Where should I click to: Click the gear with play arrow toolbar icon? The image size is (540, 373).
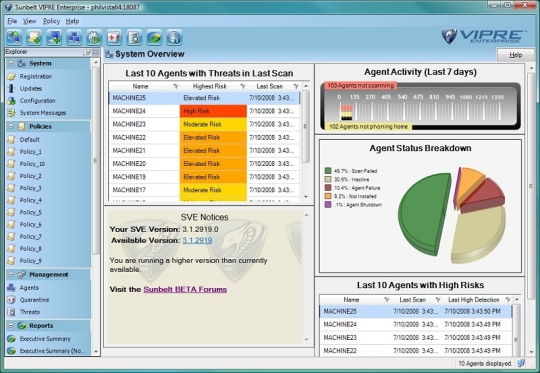[94, 37]
